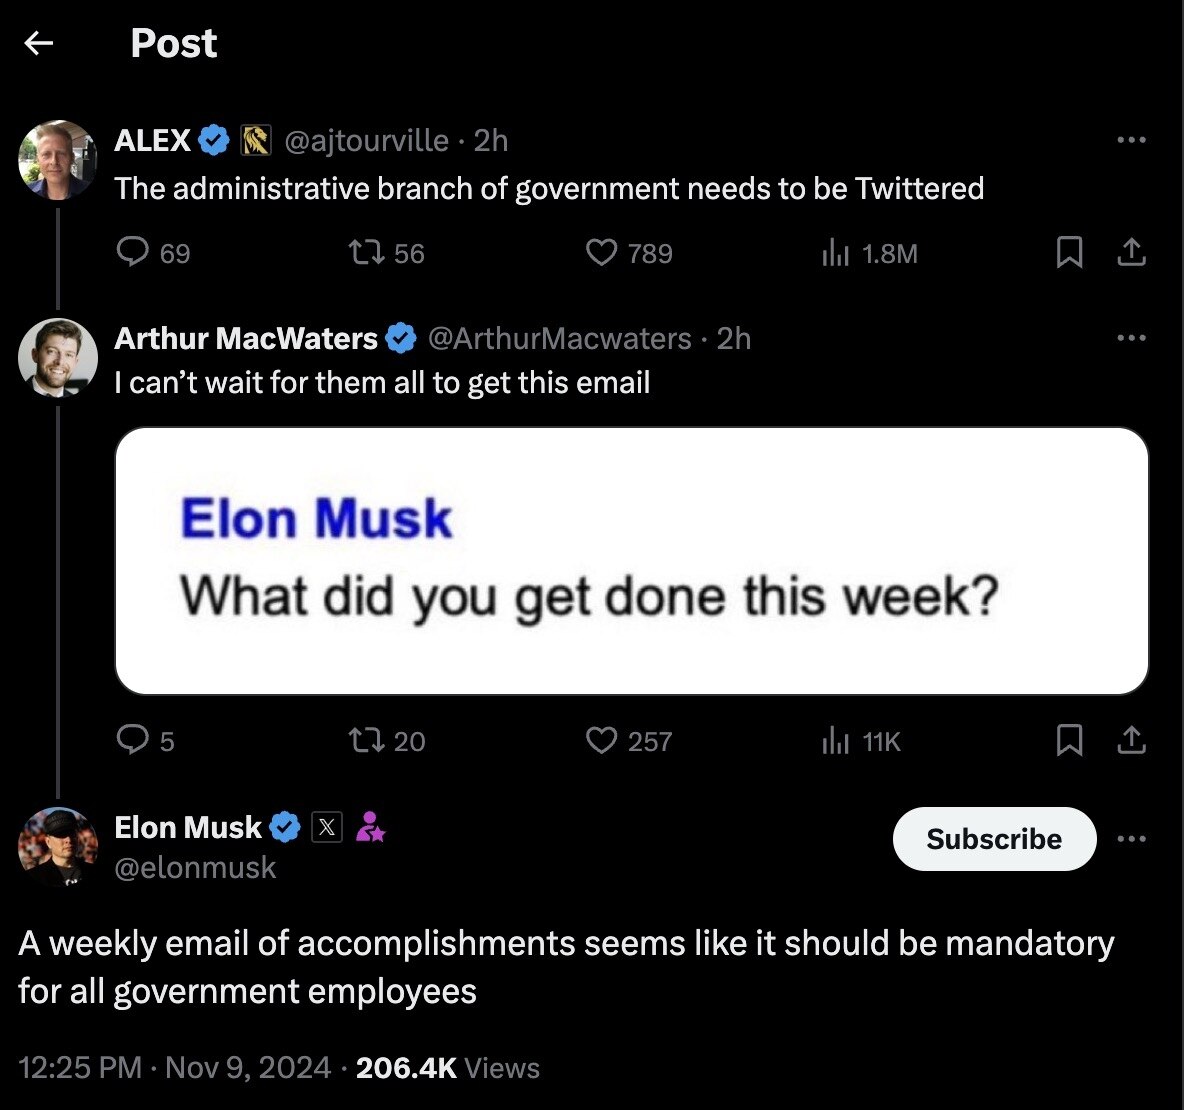Reply to Arthur MacWaters' post
This screenshot has height=1110, width=1184.
[133, 741]
